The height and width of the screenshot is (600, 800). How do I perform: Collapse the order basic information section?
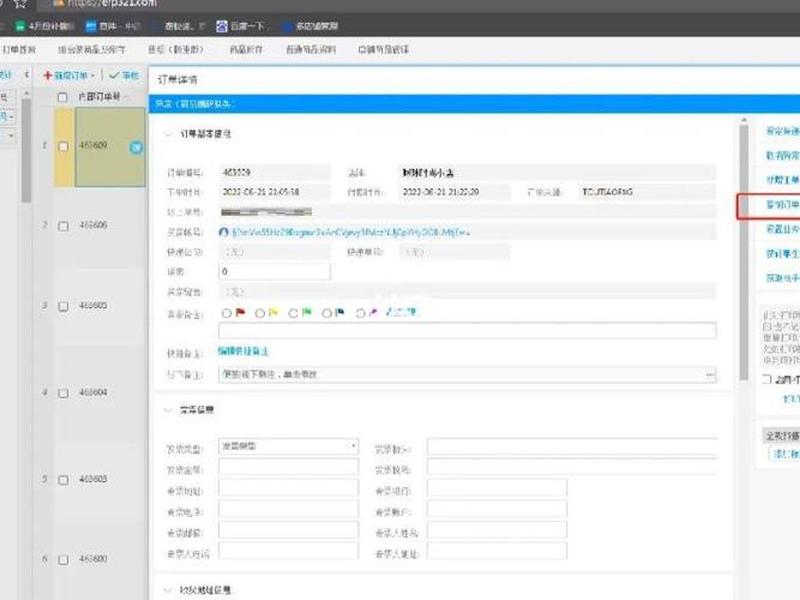click(167, 134)
